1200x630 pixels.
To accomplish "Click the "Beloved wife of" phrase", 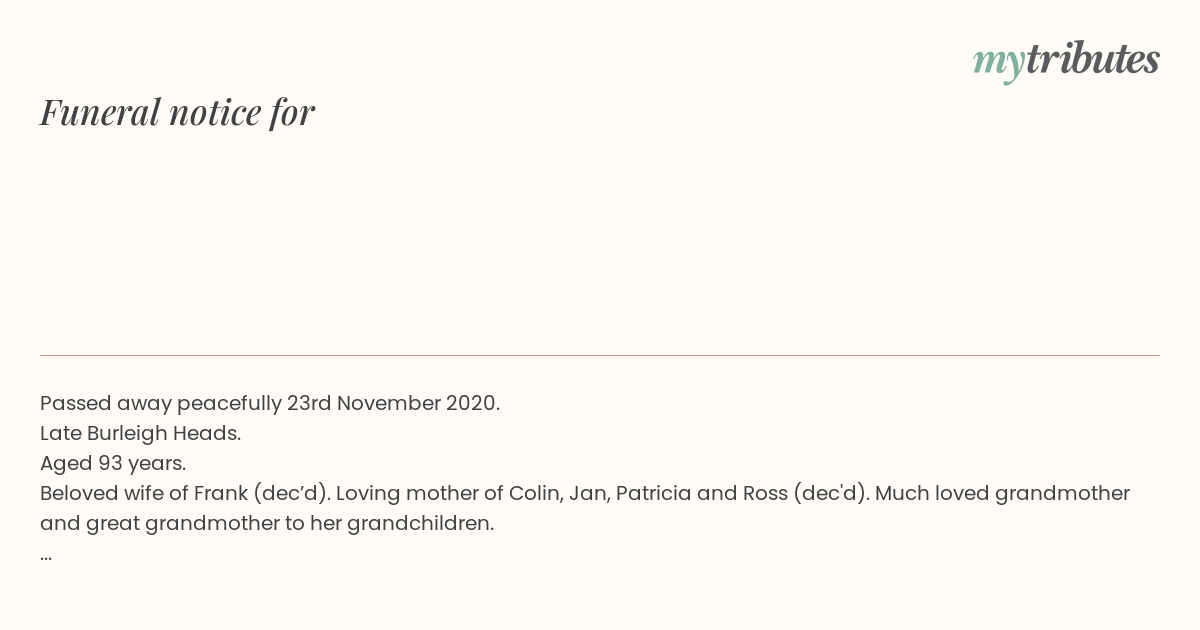I will (x=113, y=493).
